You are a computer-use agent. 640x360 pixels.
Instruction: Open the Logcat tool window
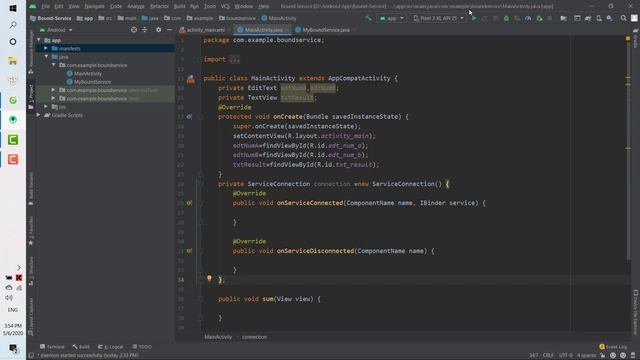point(110,347)
